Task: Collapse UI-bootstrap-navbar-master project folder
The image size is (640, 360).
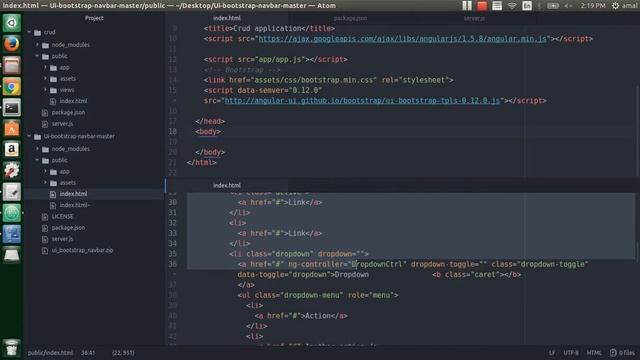Action: pyautogui.click(x=29, y=136)
